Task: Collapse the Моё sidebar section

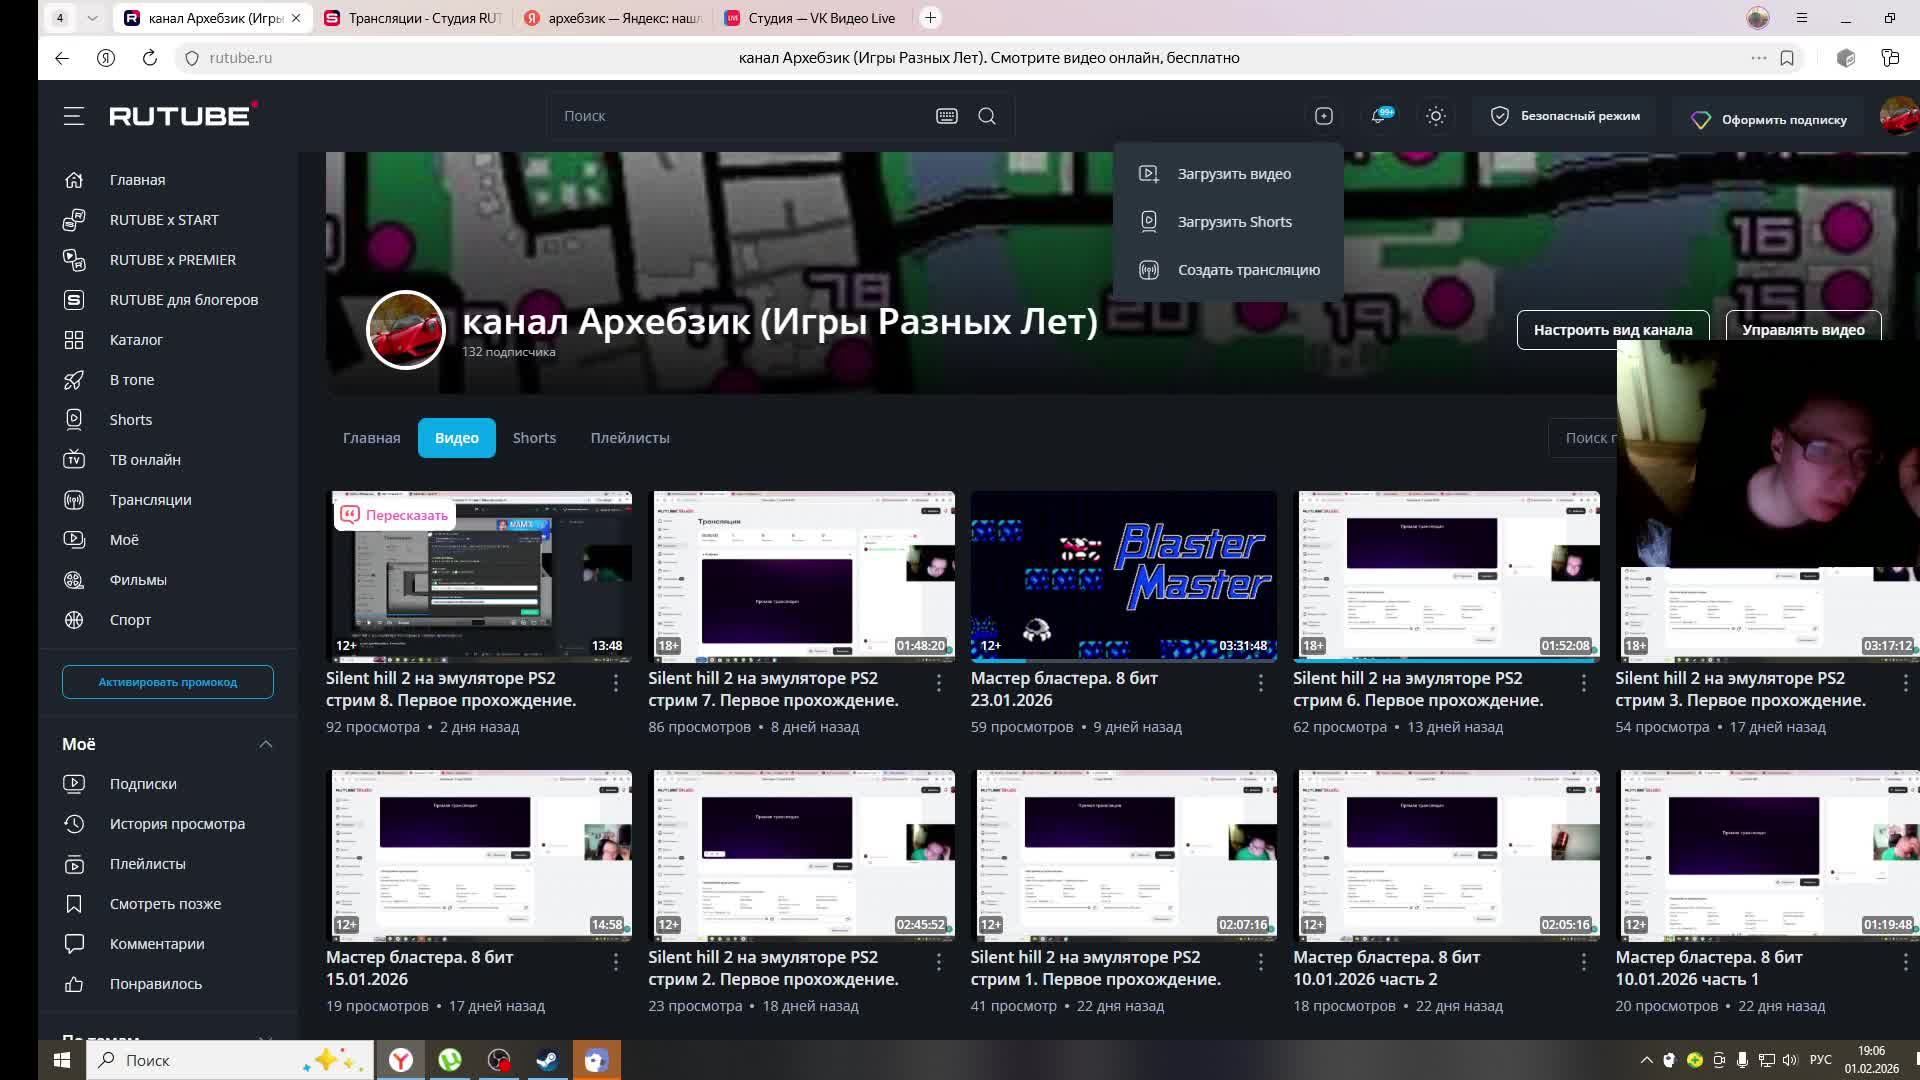Action: [265, 744]
